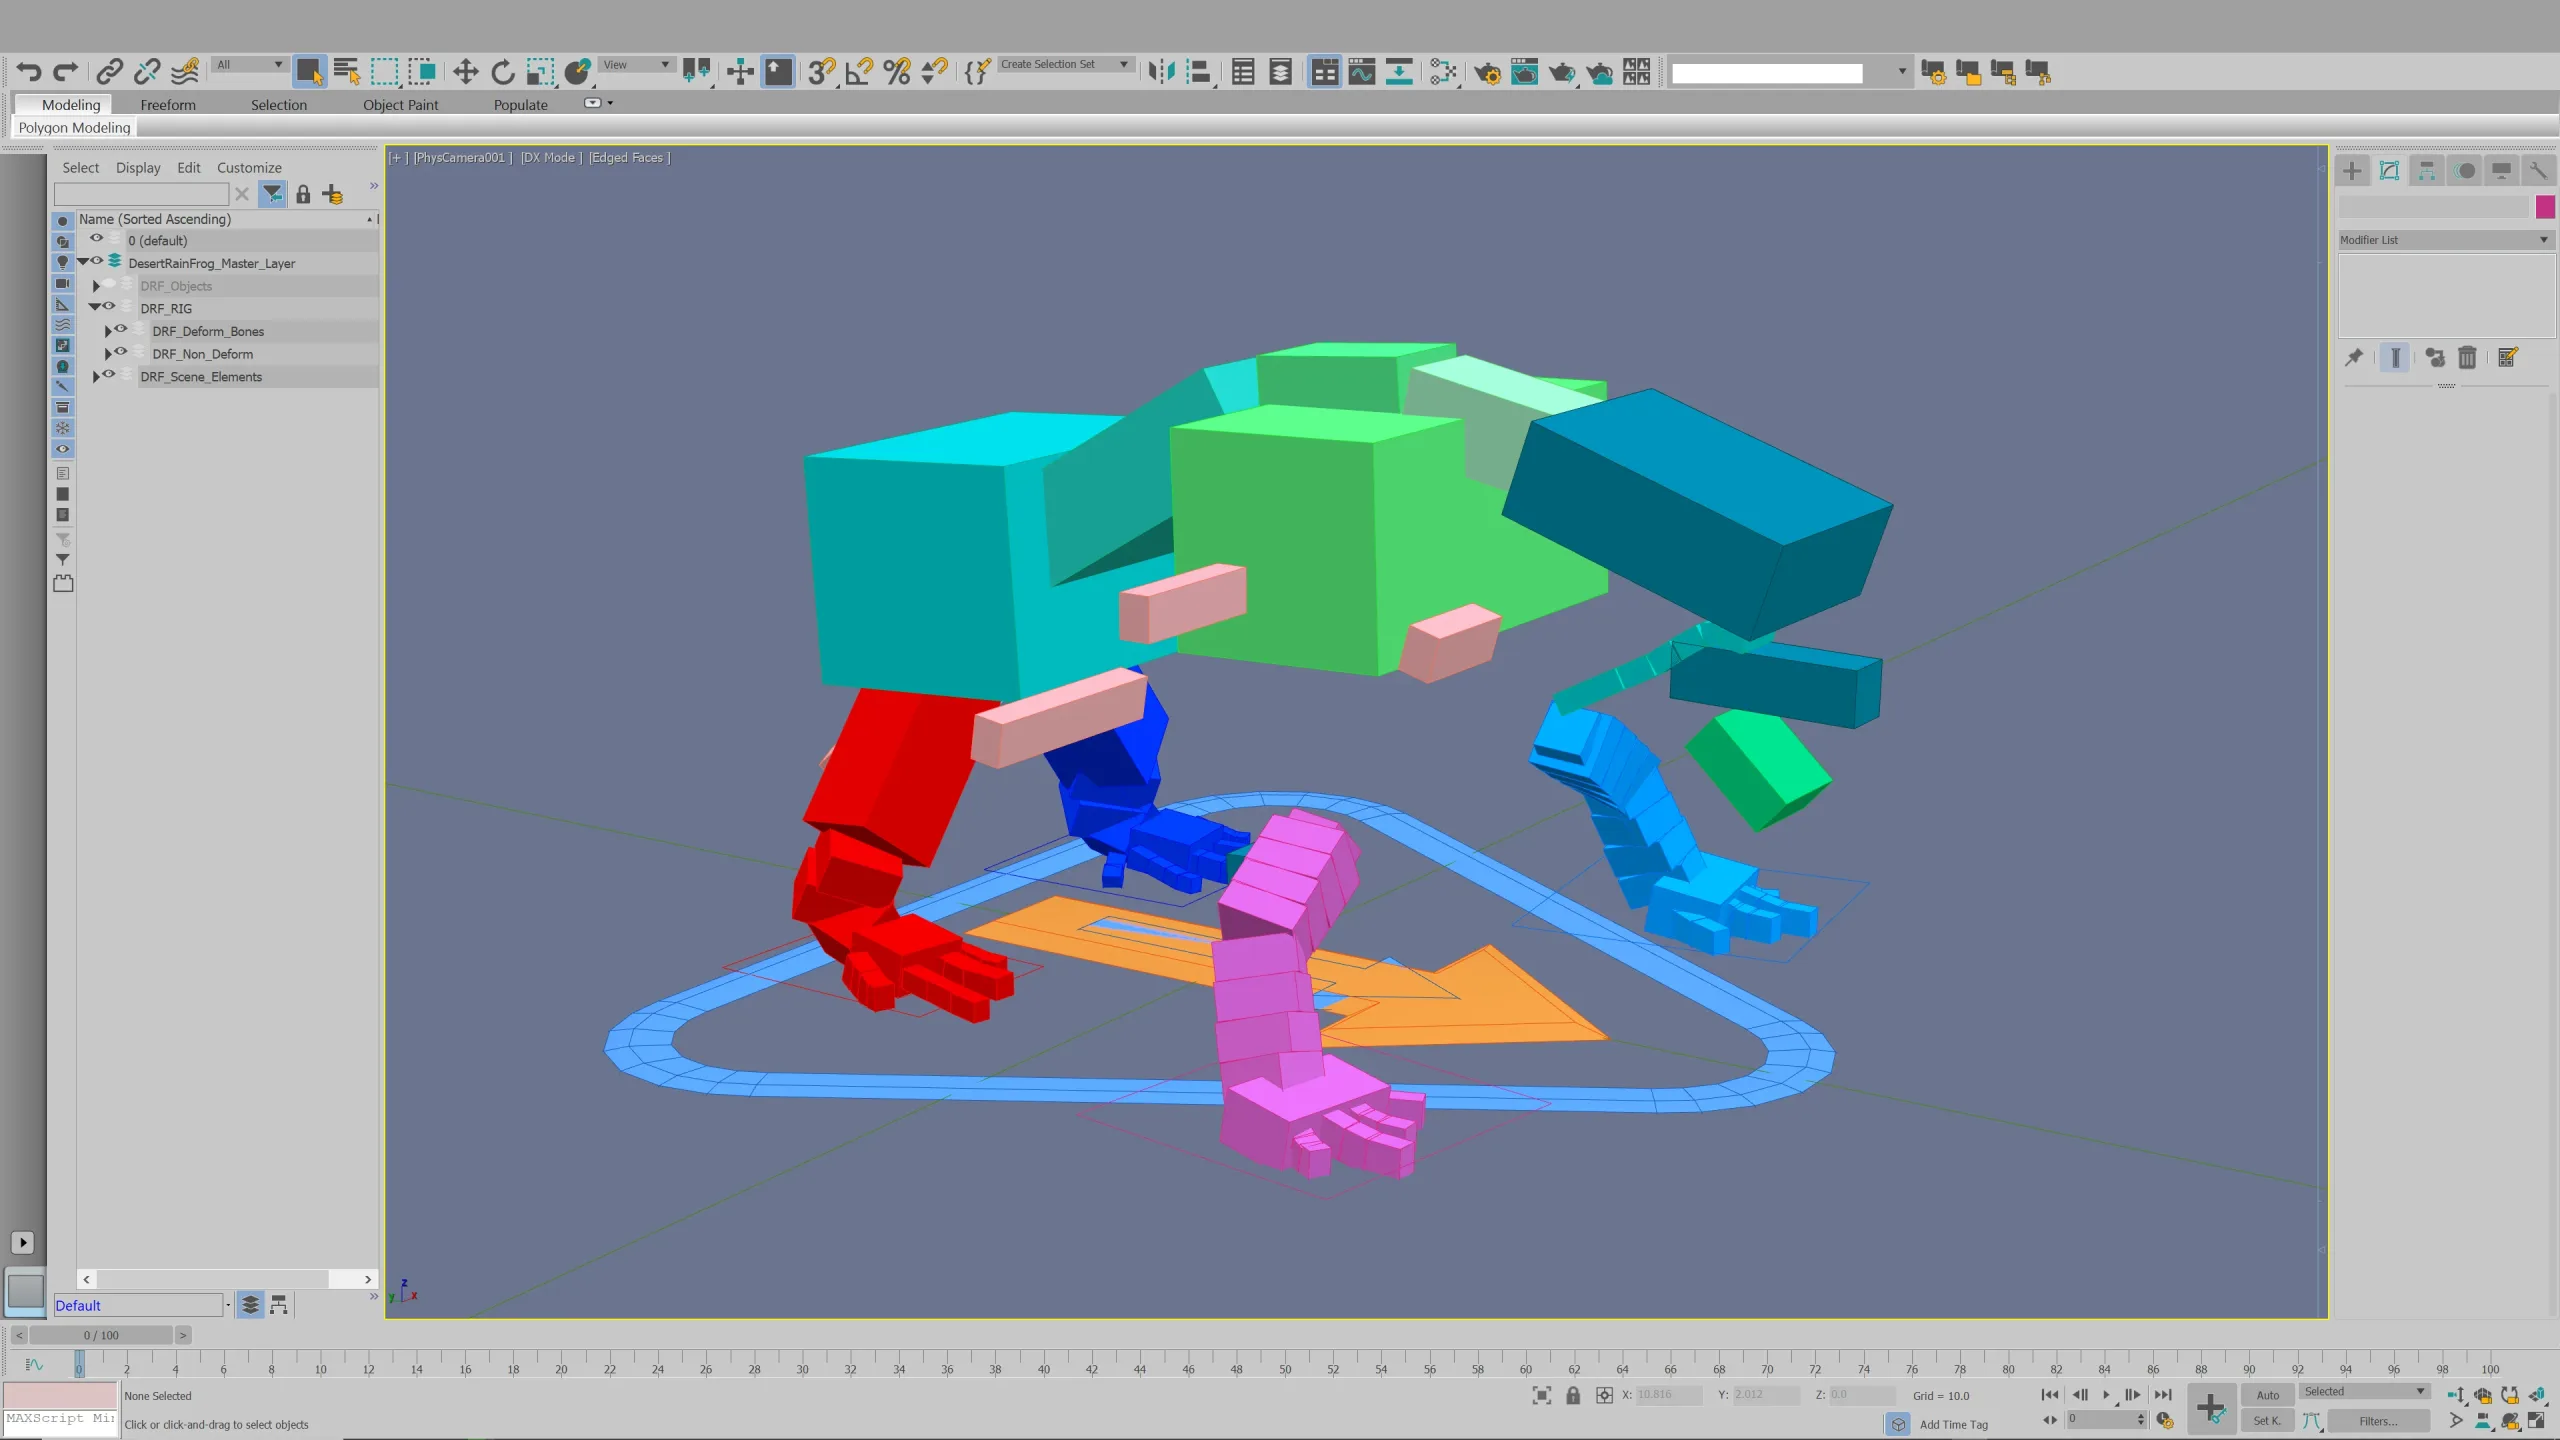Toggle the 3D Snaps button
This screenshot has height=1440, width=2560.
[x=821, y=72]
